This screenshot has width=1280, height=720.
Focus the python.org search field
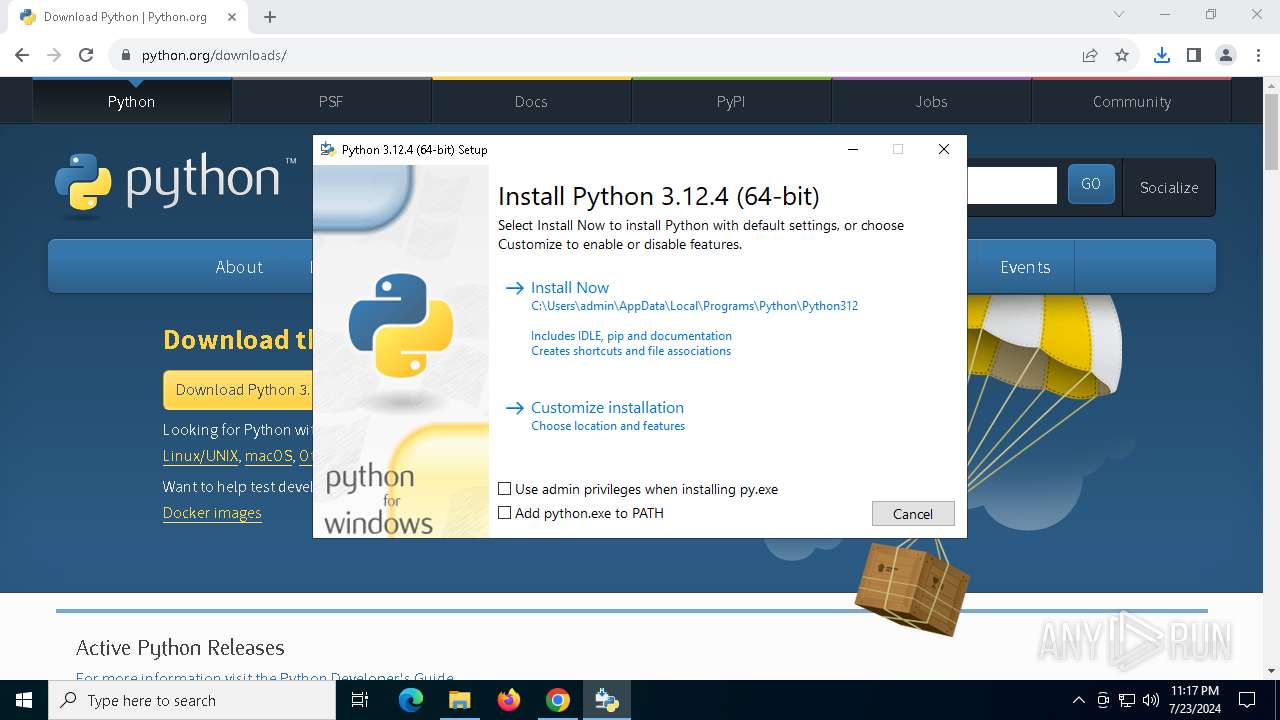(x=1011, y=186)
